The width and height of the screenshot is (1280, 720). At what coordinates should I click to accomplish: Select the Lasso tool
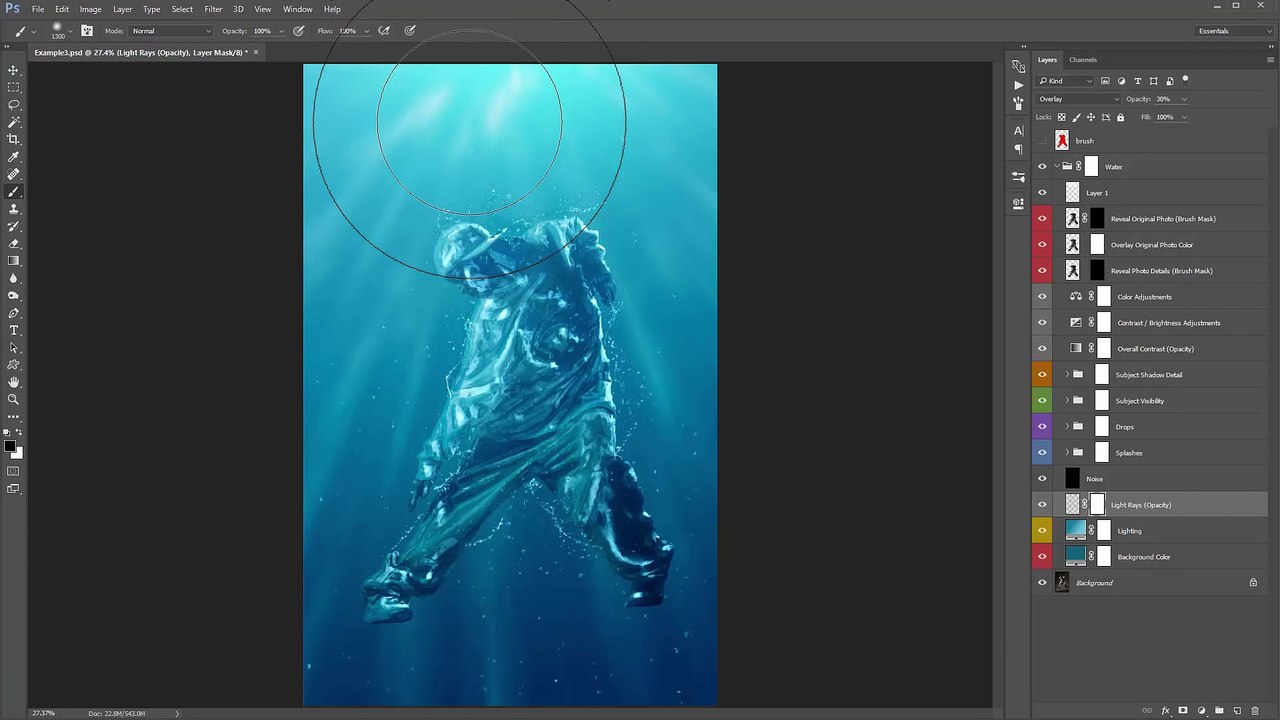14,104
